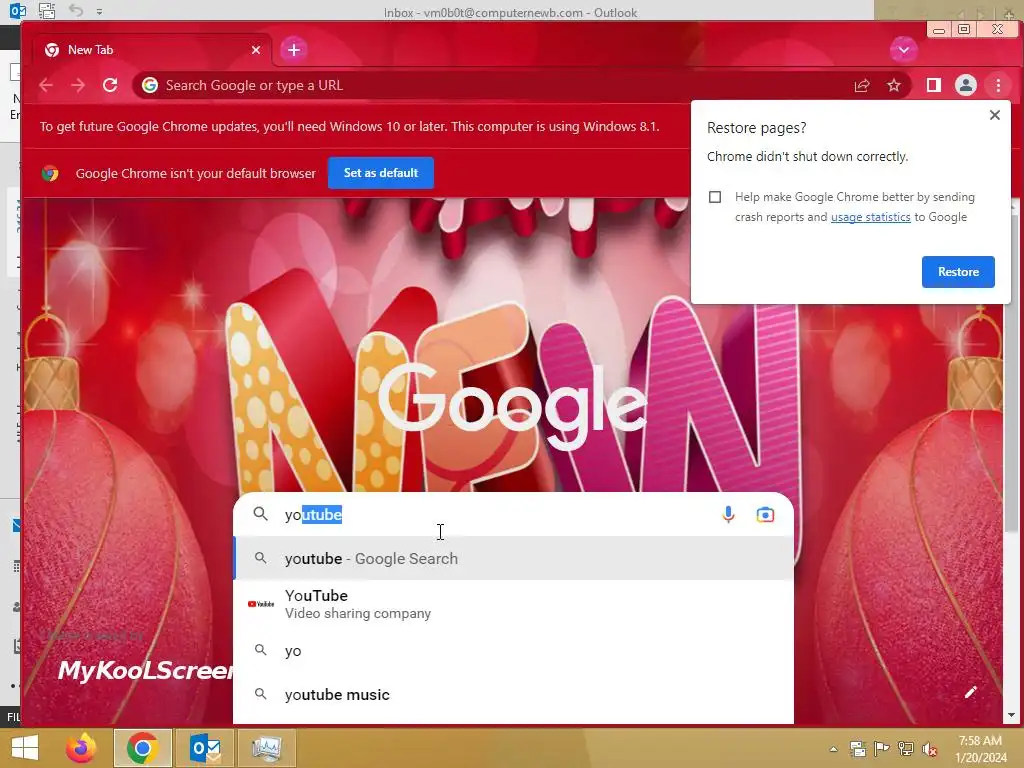Image resolution: width=1024 pixels, height=768 pixels.
Task: Select the youtube music suggestion
Action: (513, 695)
